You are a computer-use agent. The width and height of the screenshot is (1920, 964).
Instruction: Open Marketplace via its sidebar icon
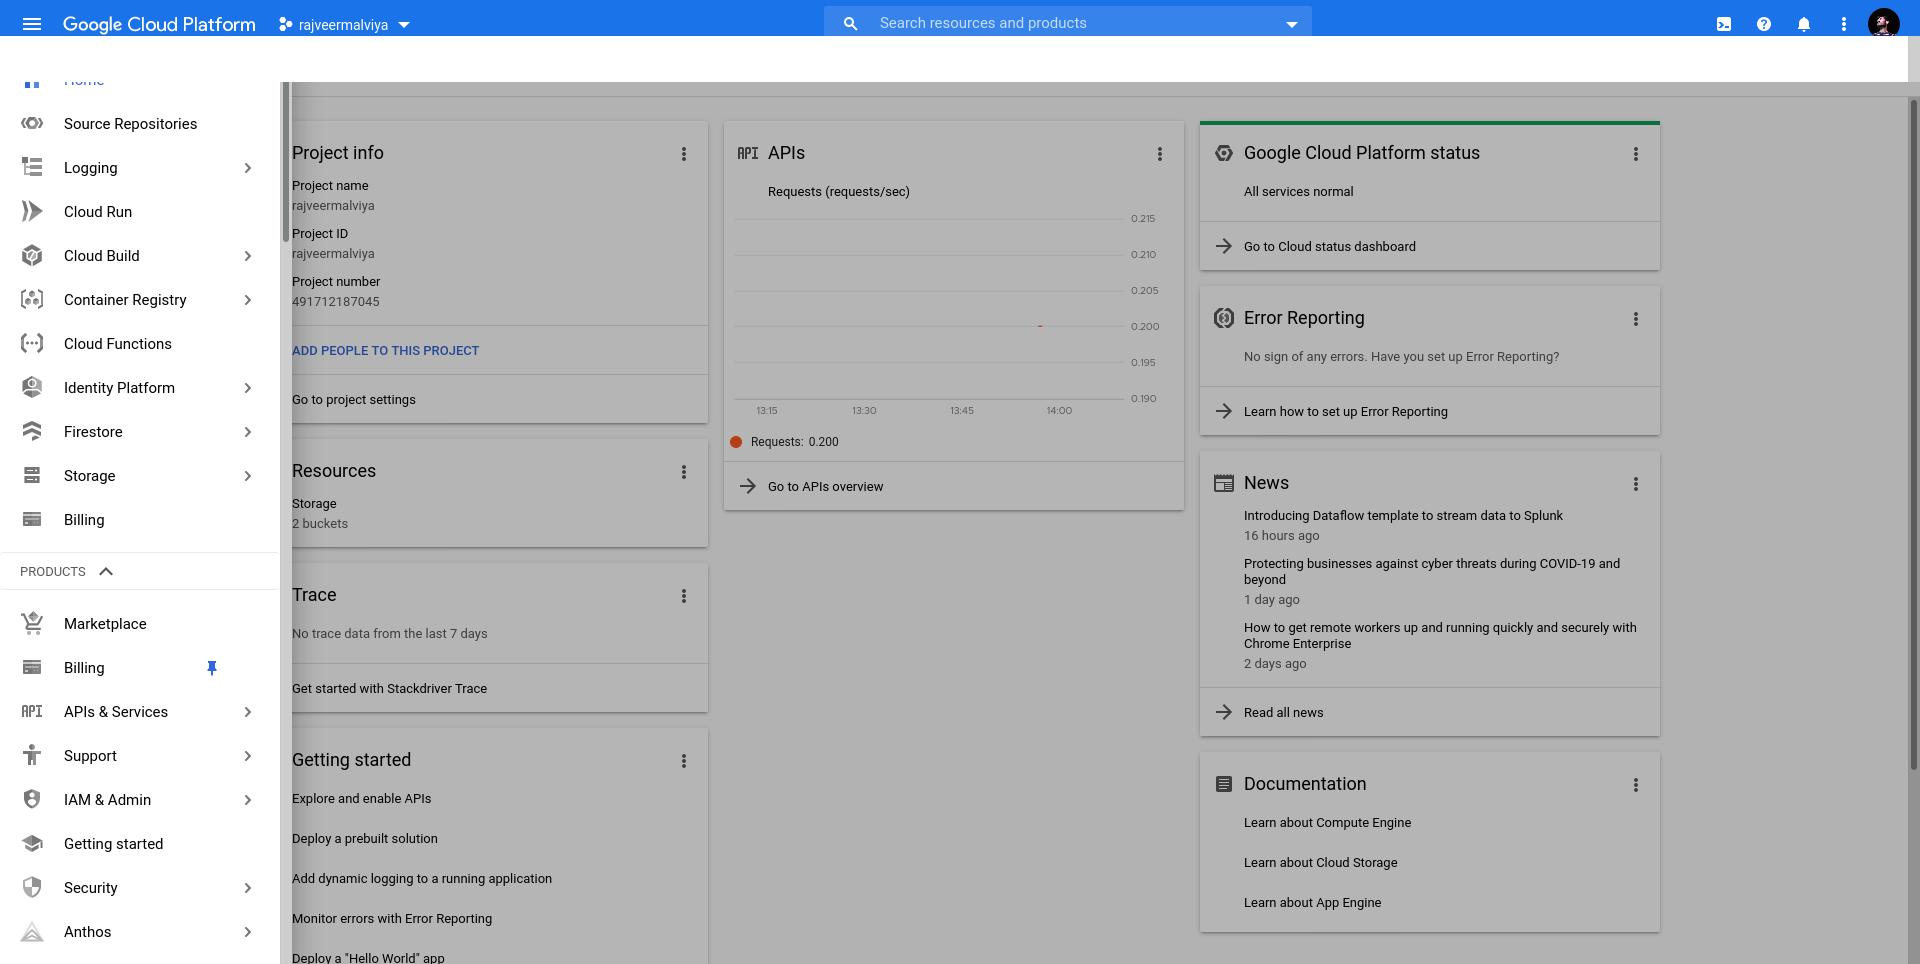coord(32,623)
